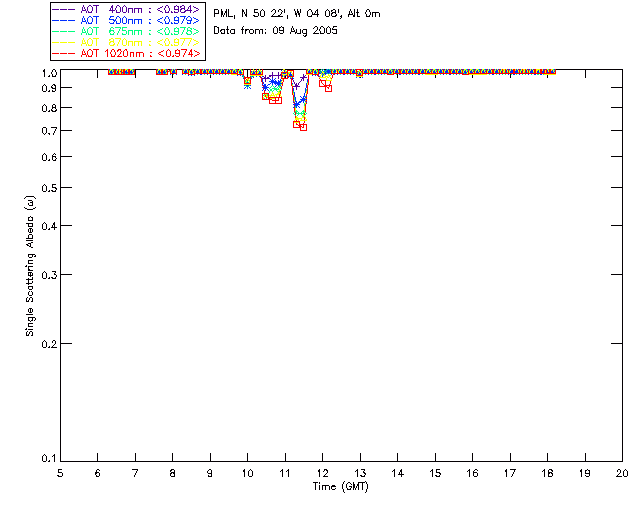Click the green dashed line sample for 675nm

click(64, 31)
